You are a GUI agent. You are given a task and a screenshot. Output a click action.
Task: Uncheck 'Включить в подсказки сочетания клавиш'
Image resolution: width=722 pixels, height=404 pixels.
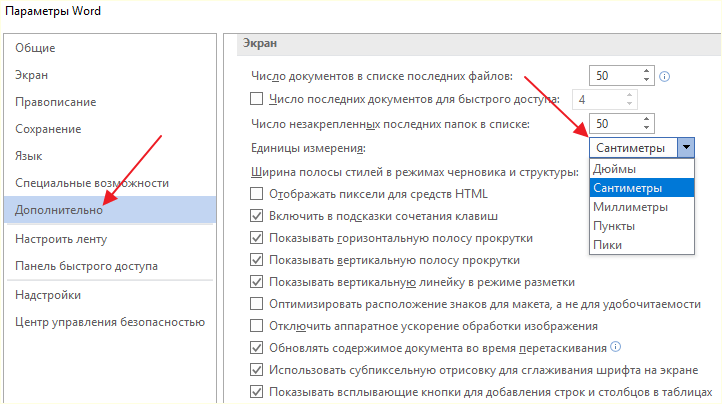pos(256,216)
